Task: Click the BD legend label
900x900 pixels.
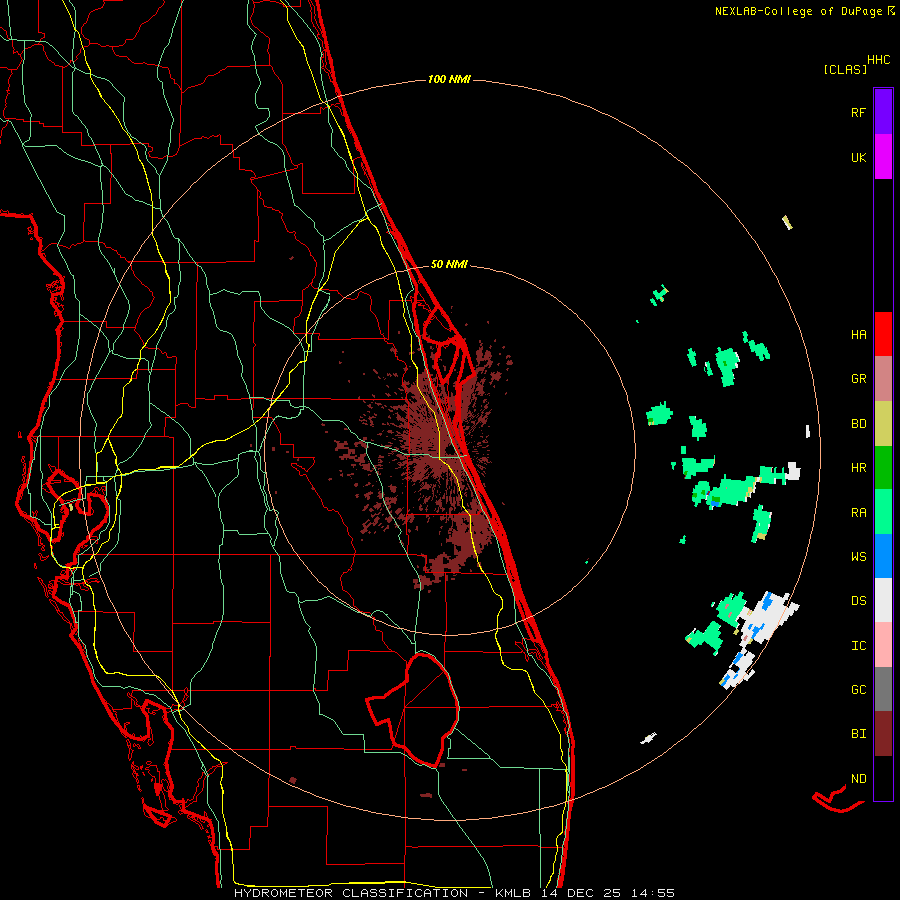Action: pyautogui.click(x=858, y=424)
